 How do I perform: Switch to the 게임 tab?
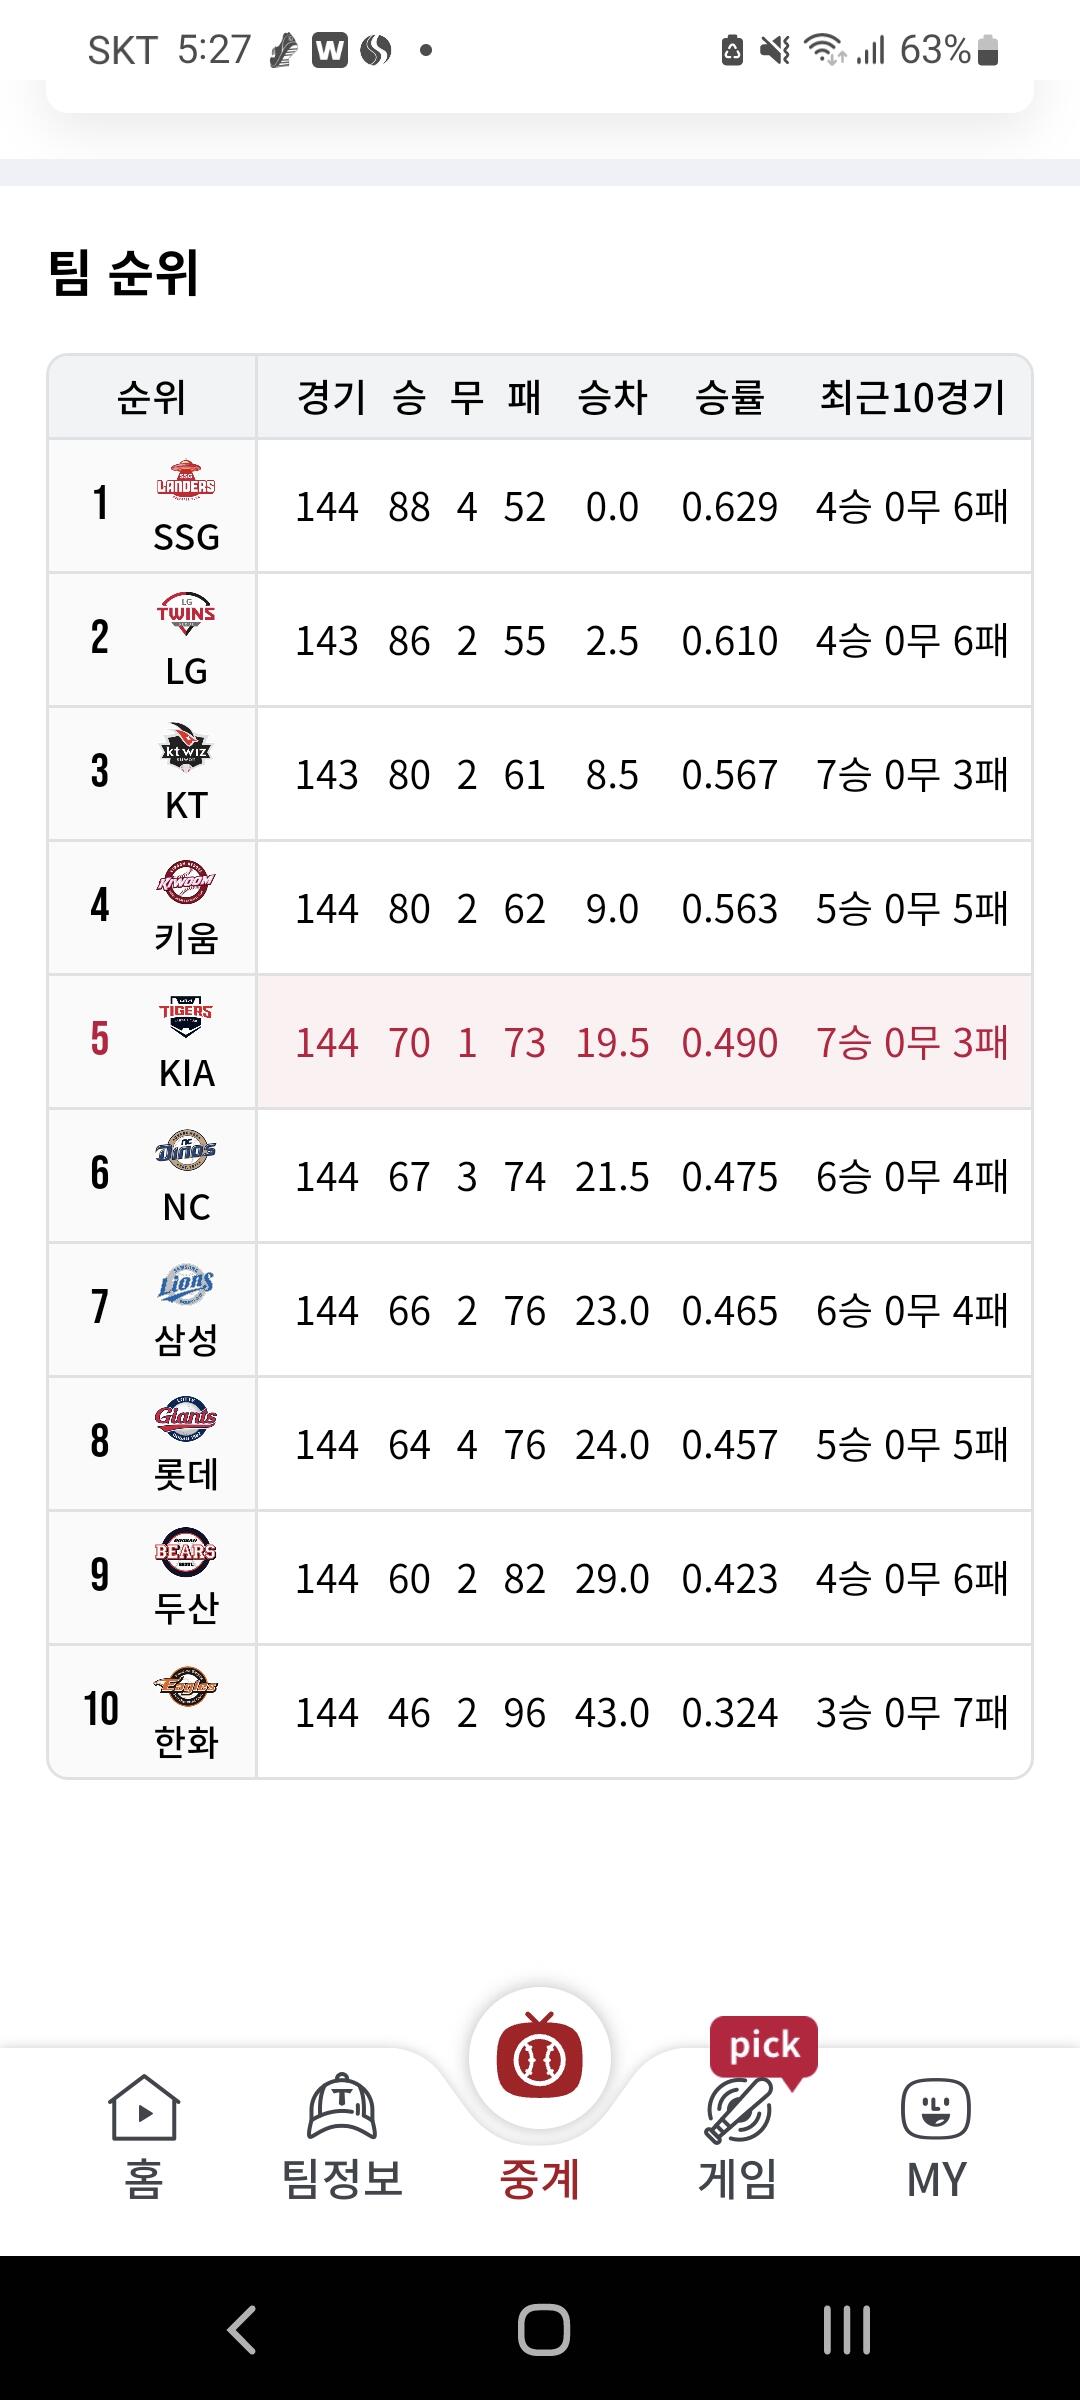pyautogui.click(x=738, y=2135)
